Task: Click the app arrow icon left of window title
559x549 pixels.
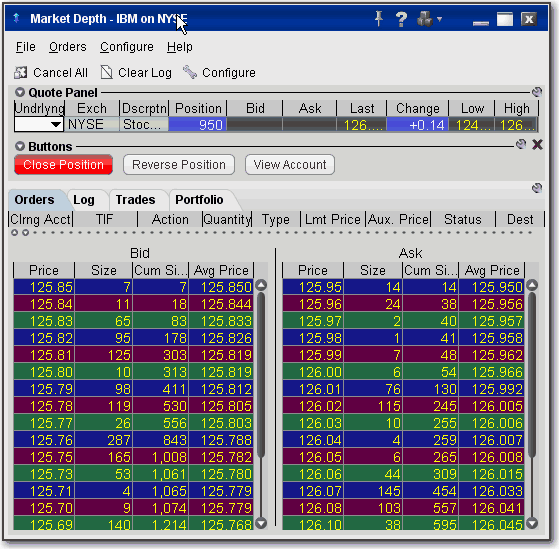Action: pyautogui.click(x=16, y=18)
